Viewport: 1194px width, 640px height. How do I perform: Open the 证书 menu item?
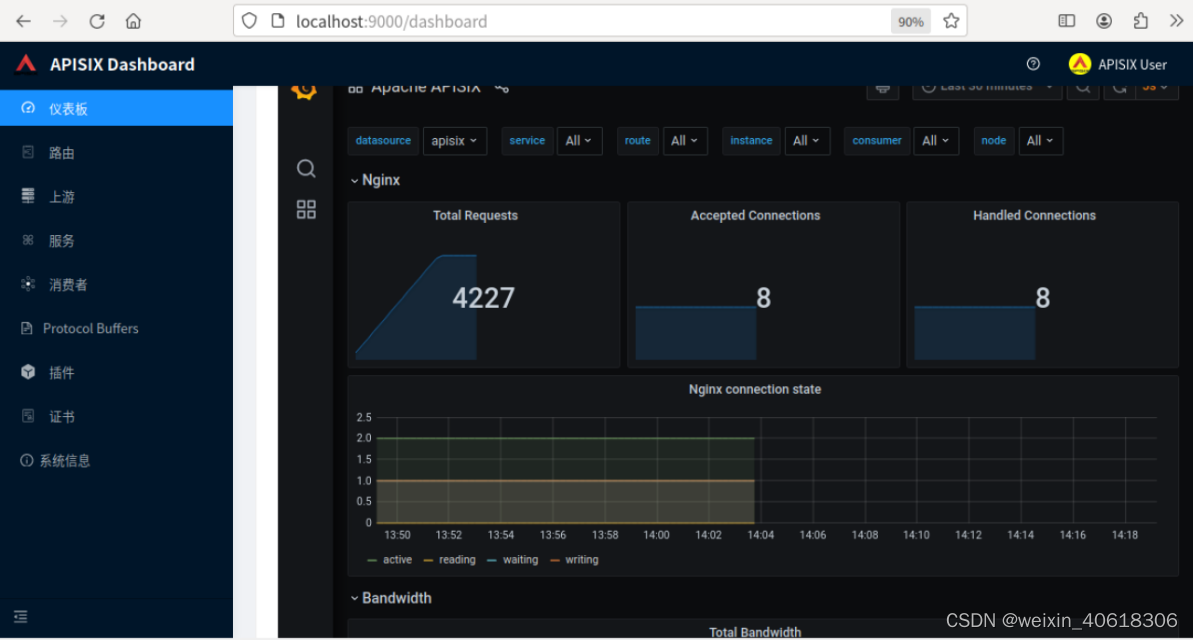coord(117,417)
